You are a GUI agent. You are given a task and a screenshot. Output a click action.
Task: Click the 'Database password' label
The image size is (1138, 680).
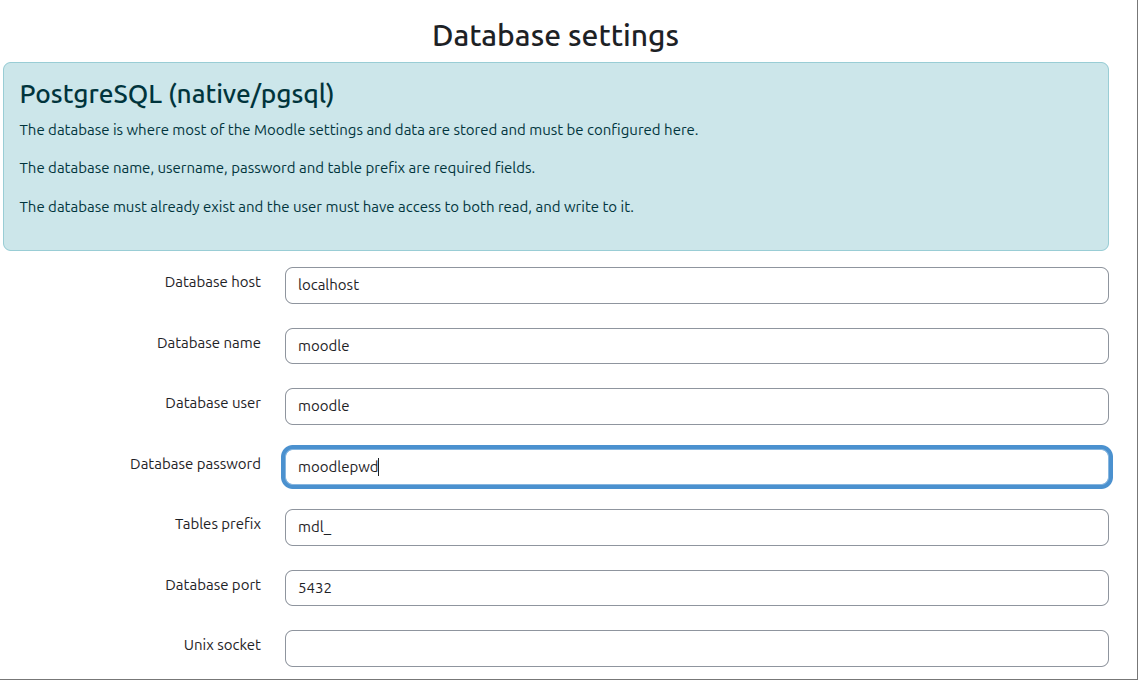coord(195,464)
